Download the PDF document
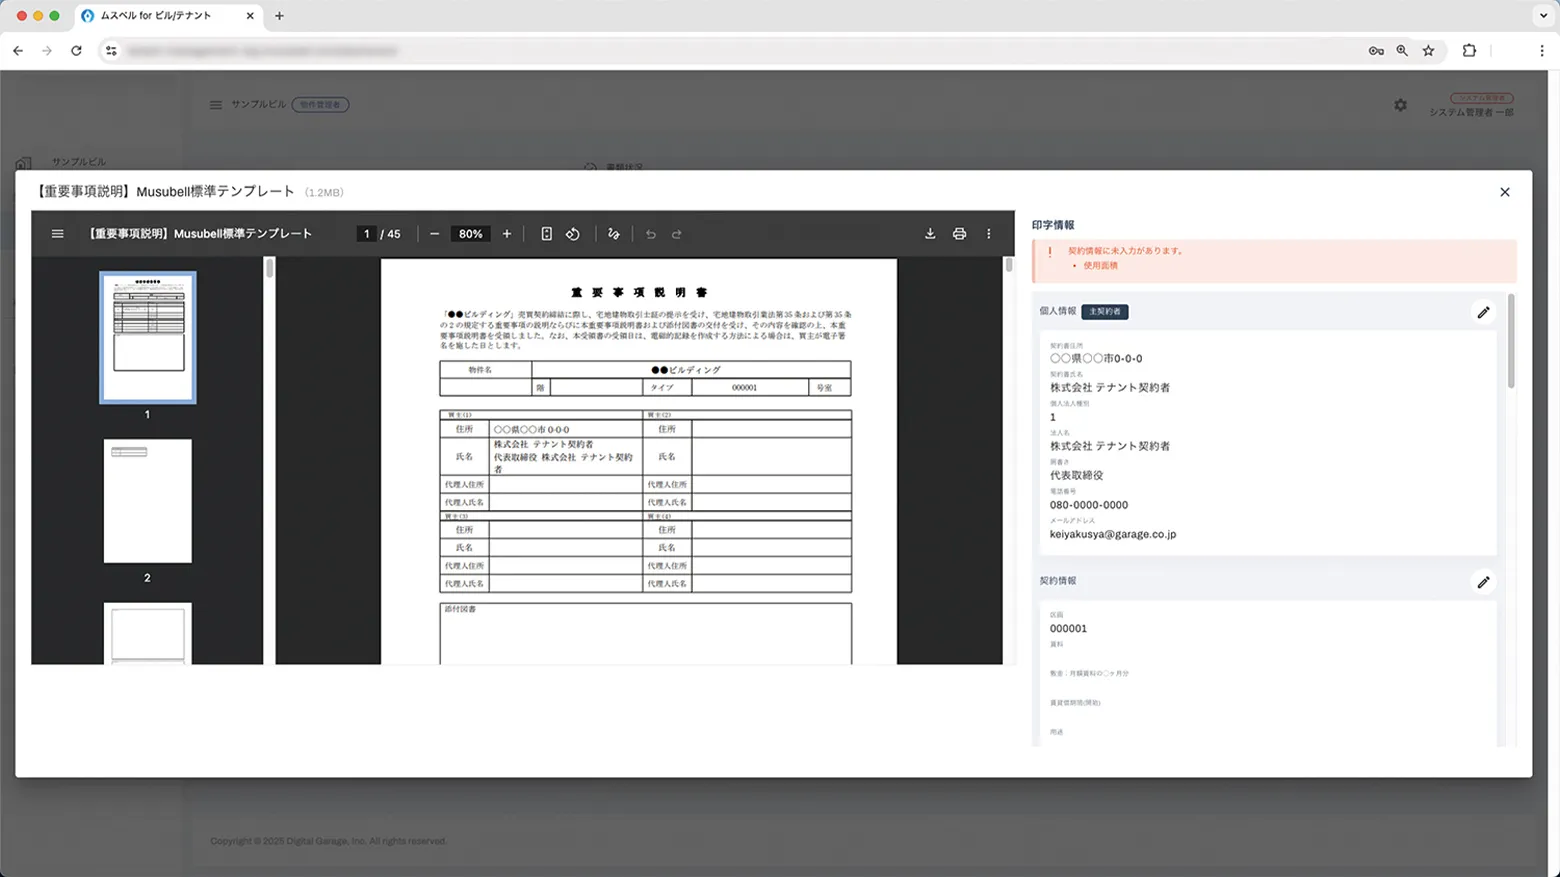Image resolution: width=1560 pixels, height=877 pixels. click(x=930, y=234)
